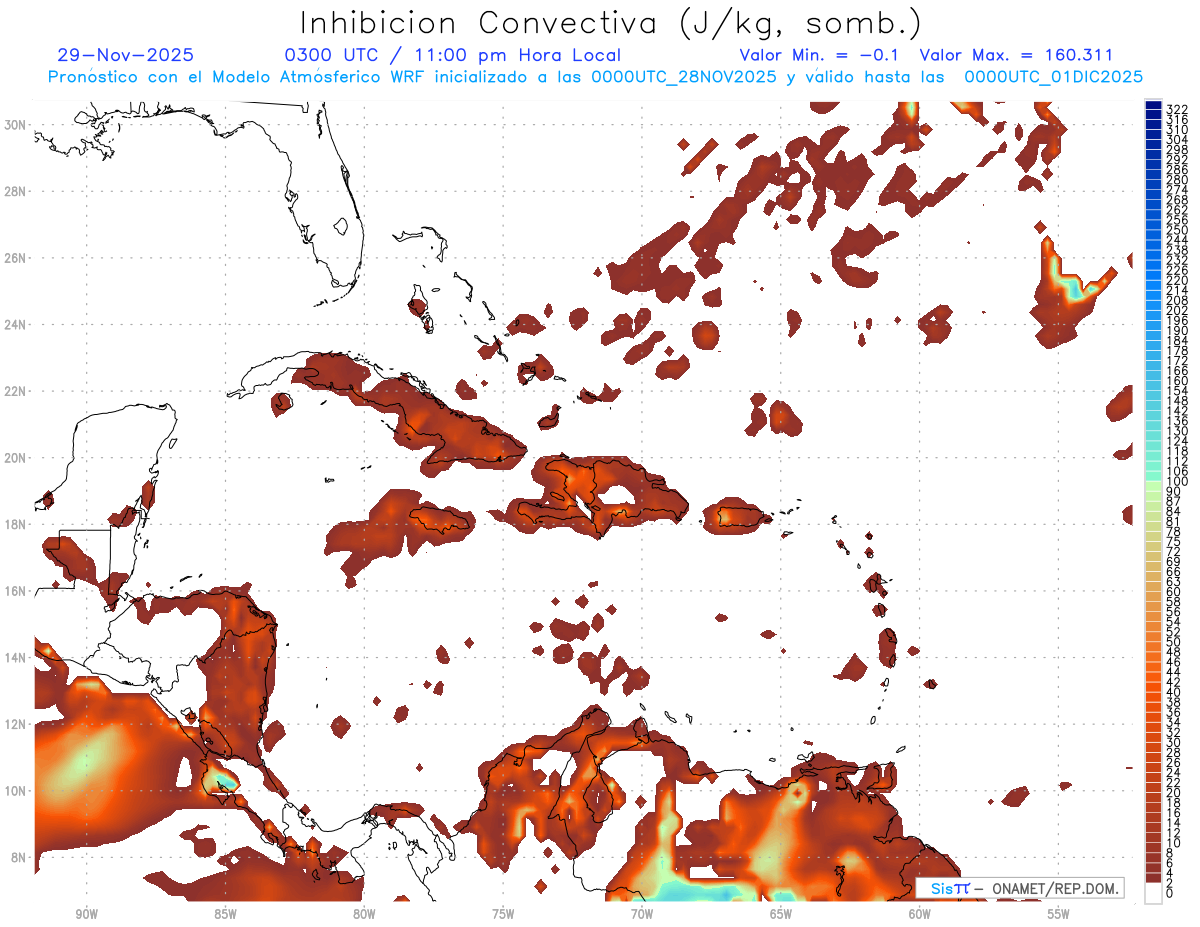Click the '55W' longitude label
This screenshot has height=927, width=1200.
pyautogui.click(x=1059, y=914)
